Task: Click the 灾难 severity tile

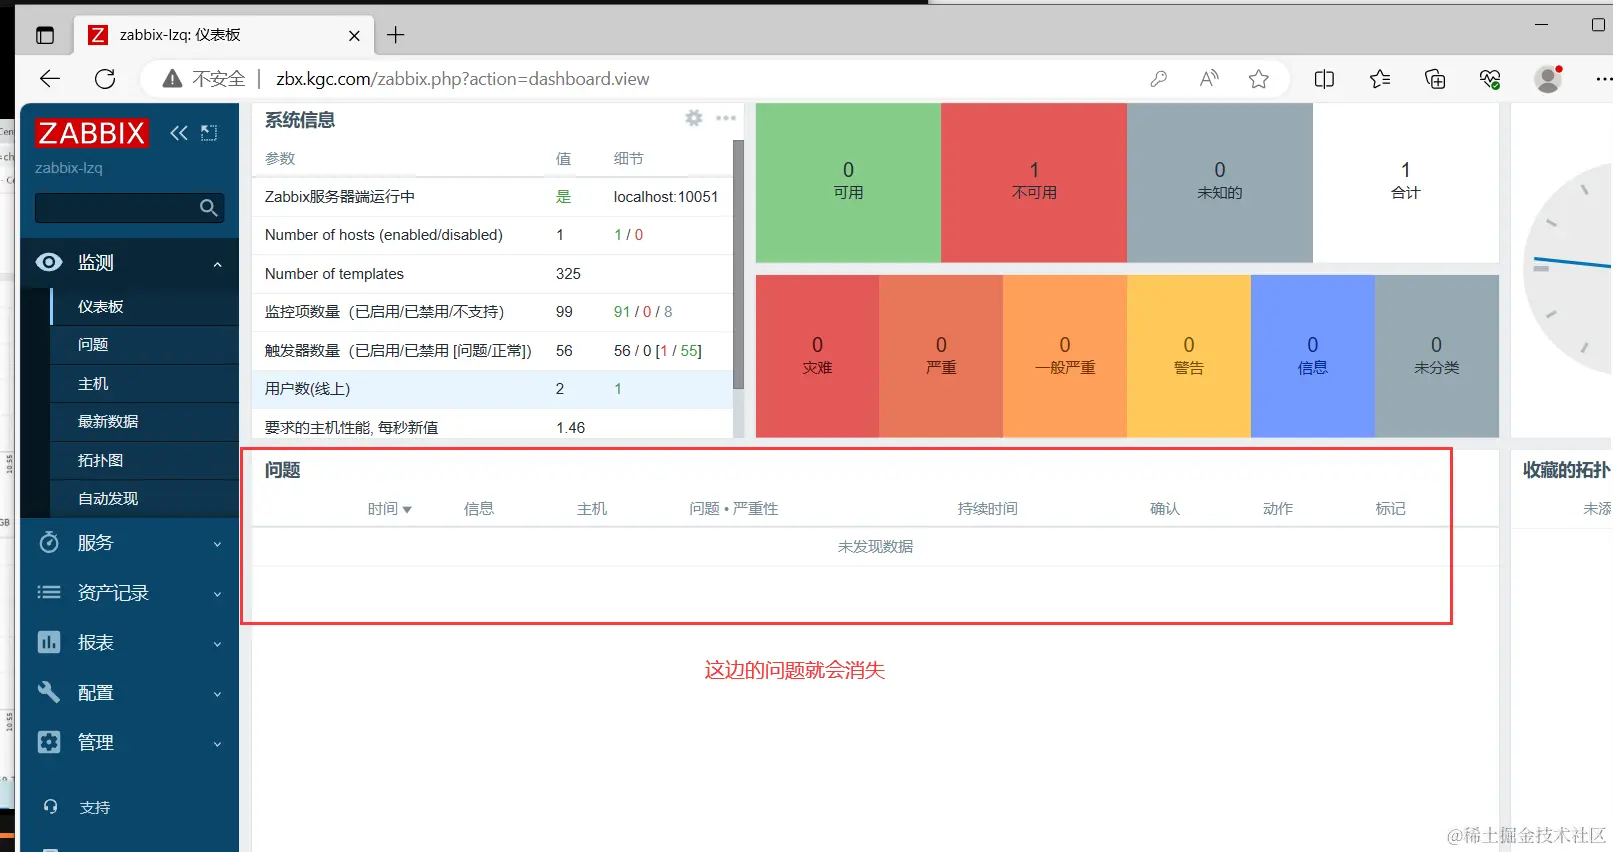Action: click(817, 356)
